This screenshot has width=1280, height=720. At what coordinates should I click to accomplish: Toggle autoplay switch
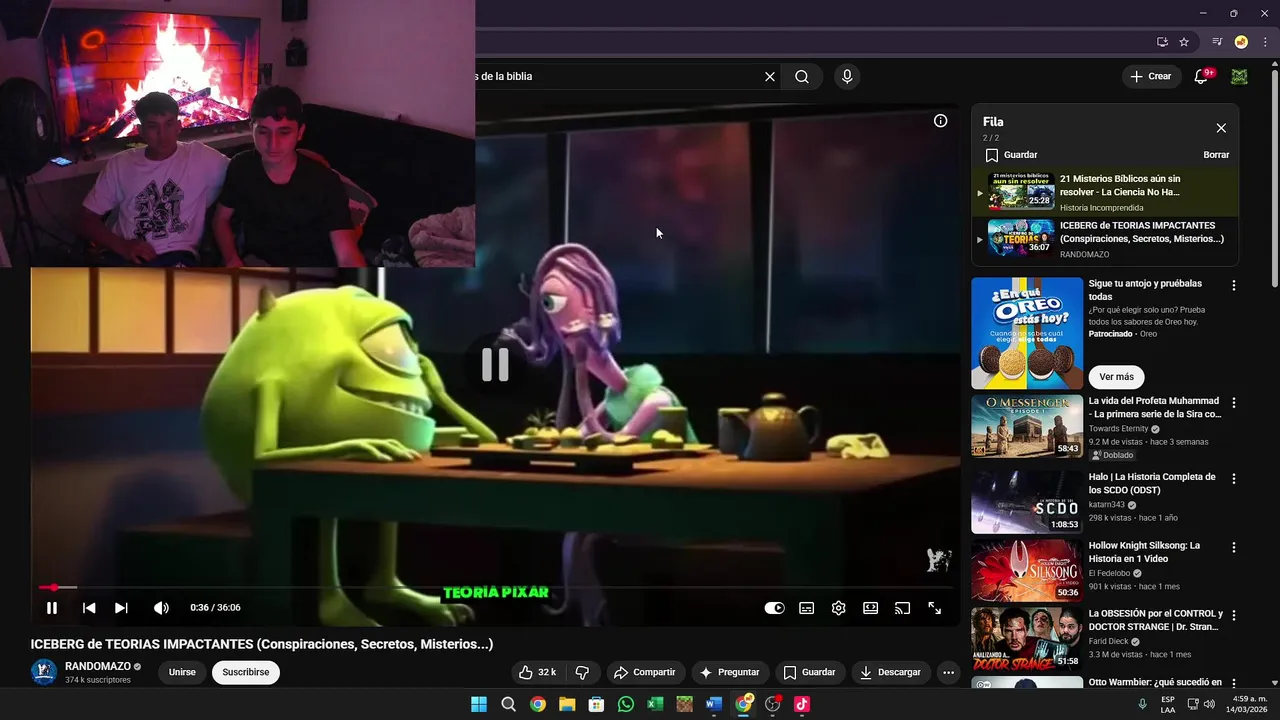774,607
